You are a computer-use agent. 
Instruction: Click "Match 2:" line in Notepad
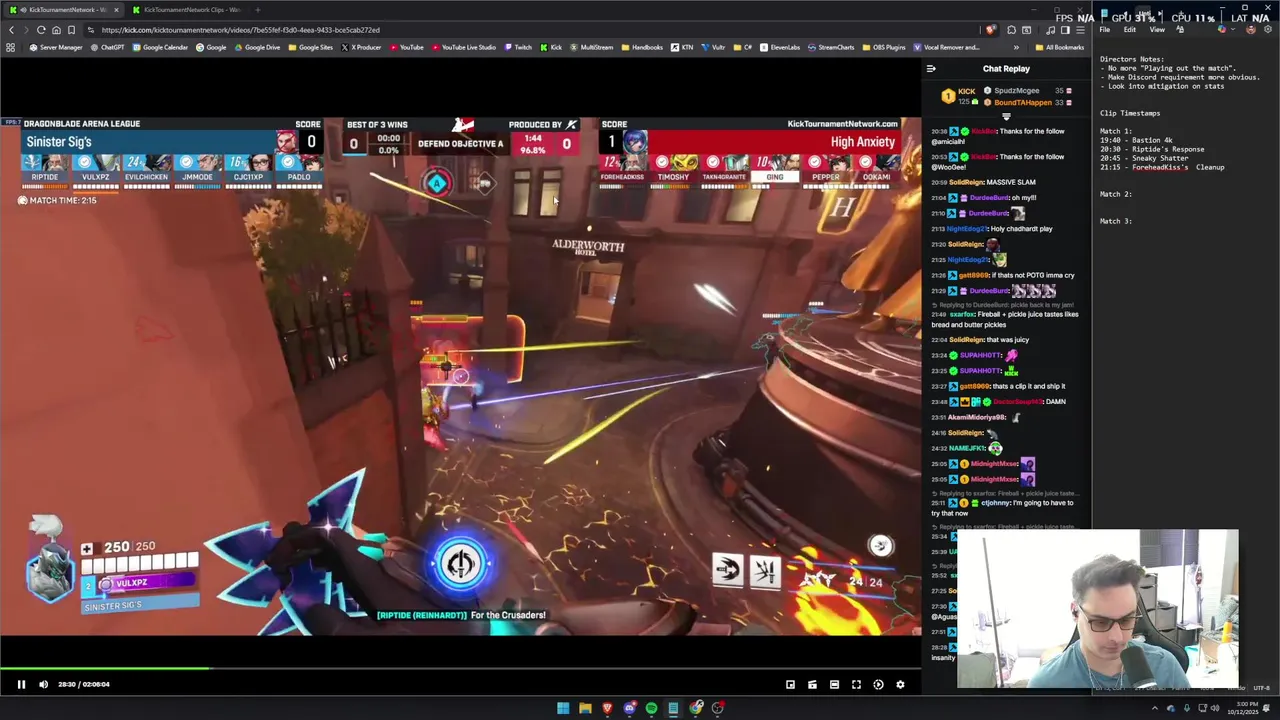coord(1116,194)
